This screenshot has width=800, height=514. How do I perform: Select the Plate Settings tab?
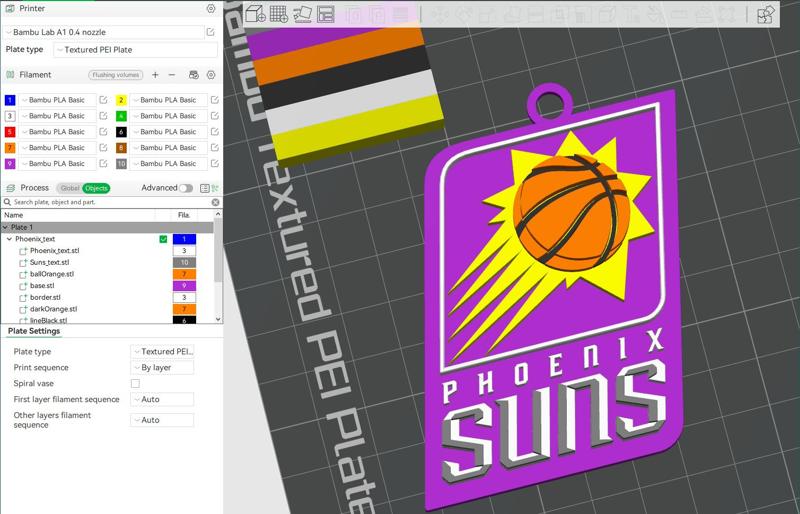coord(34,331)
